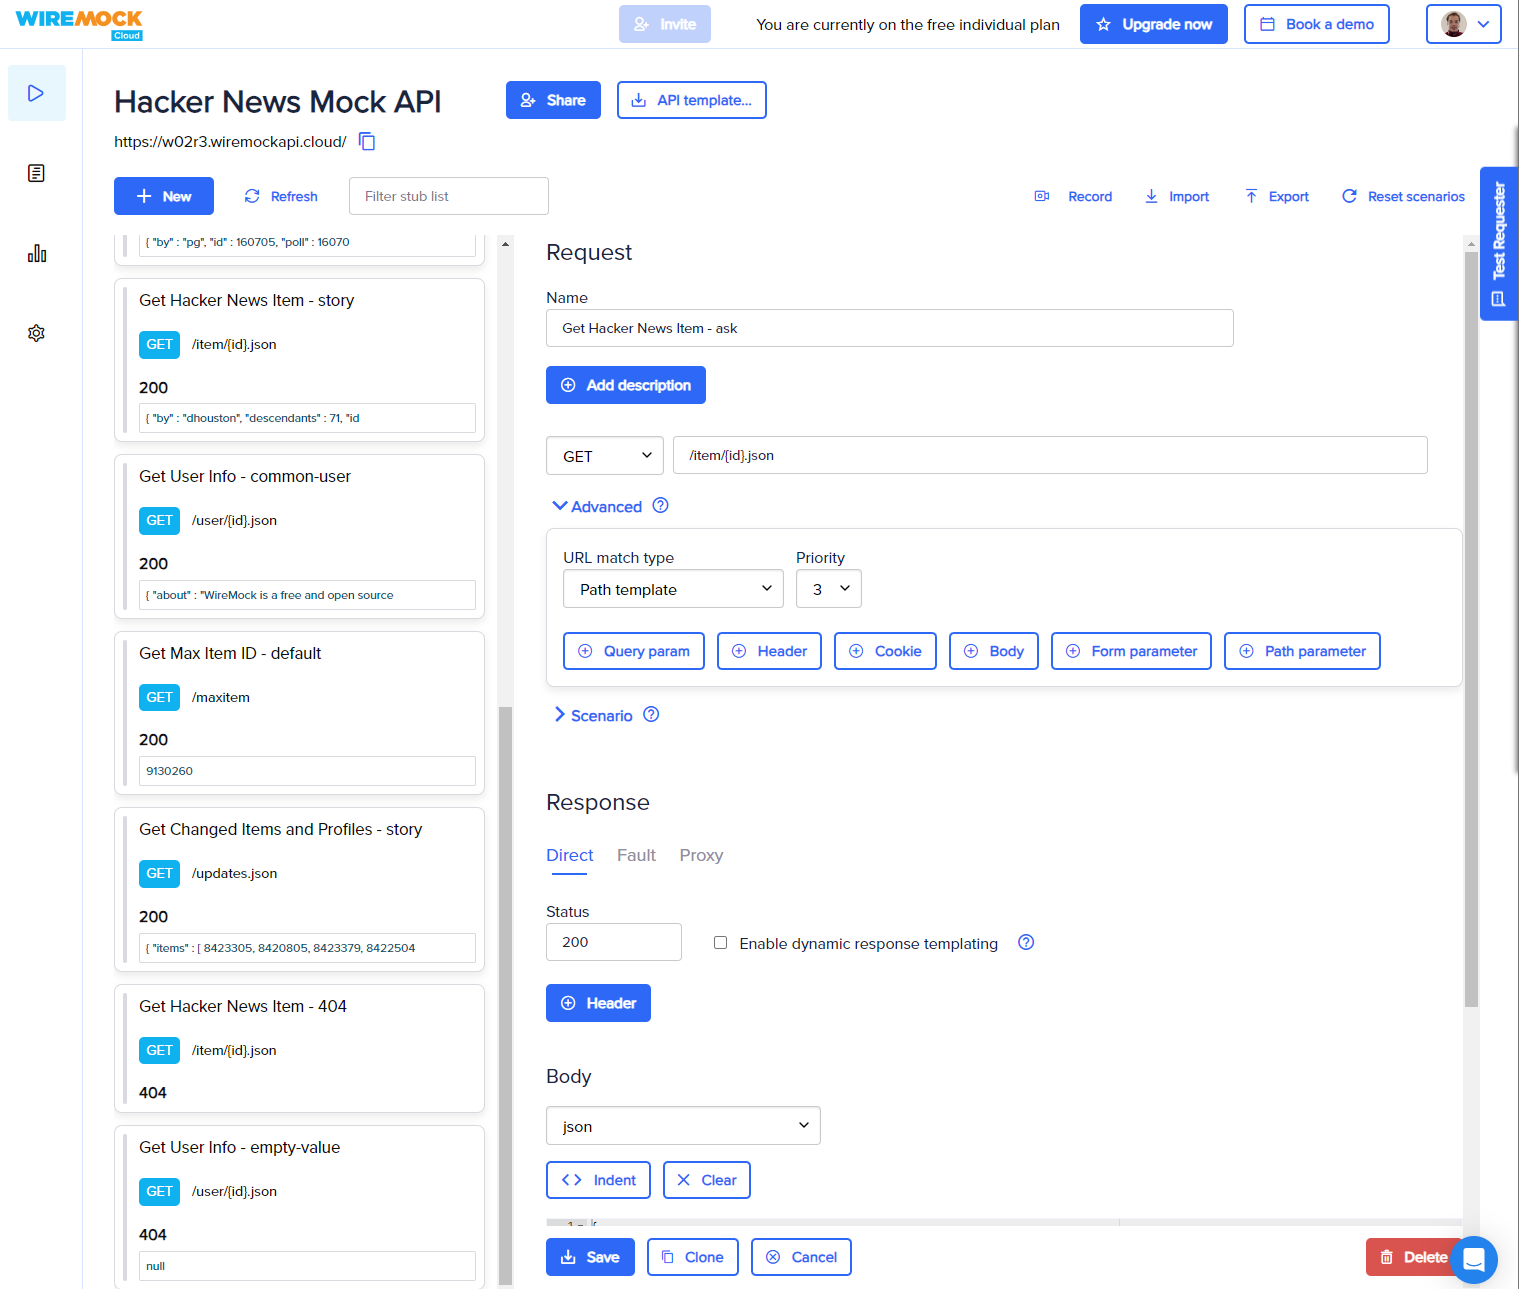Click Book a demo
This screenshot has height=1289, width=1519.
1317,24
